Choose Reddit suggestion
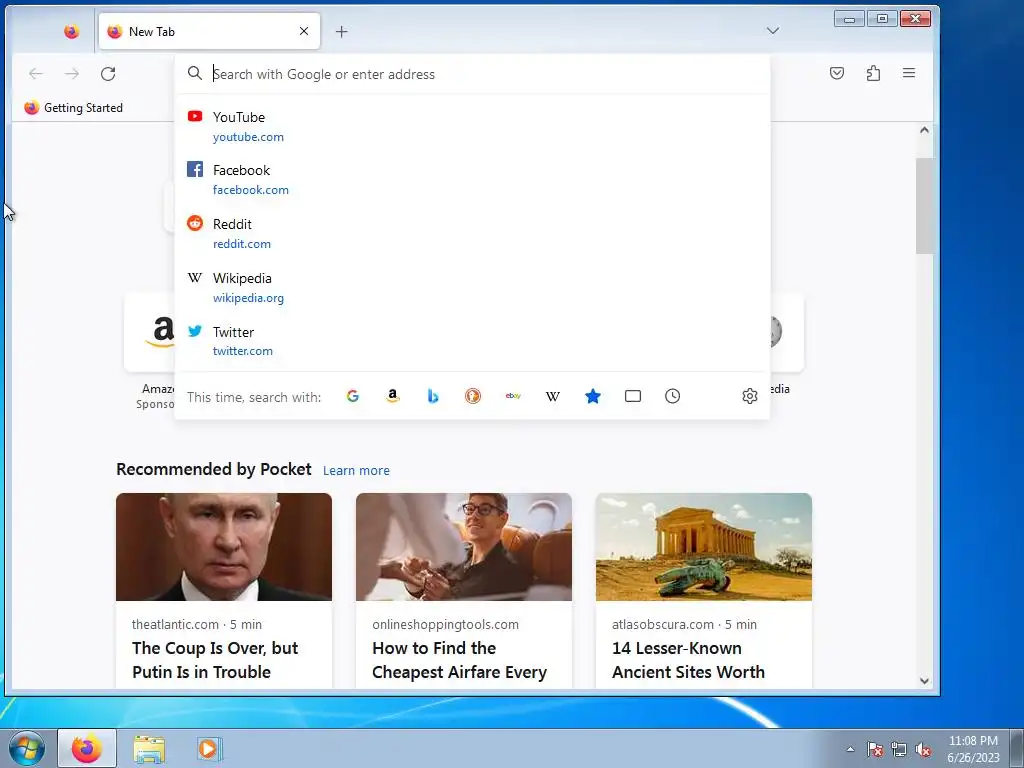The image size is (1024, 768). [472, 233]
